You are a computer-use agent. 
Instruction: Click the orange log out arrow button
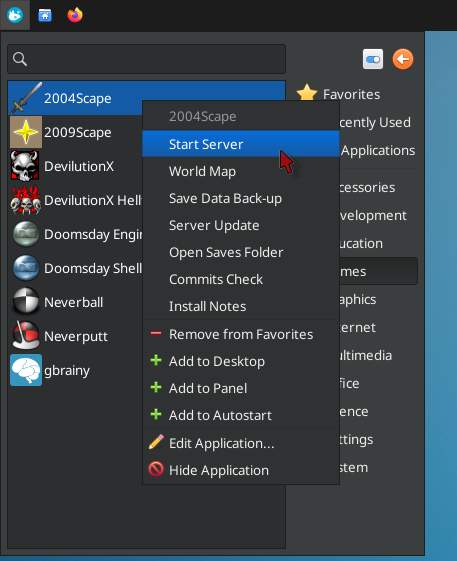(403, 59)
